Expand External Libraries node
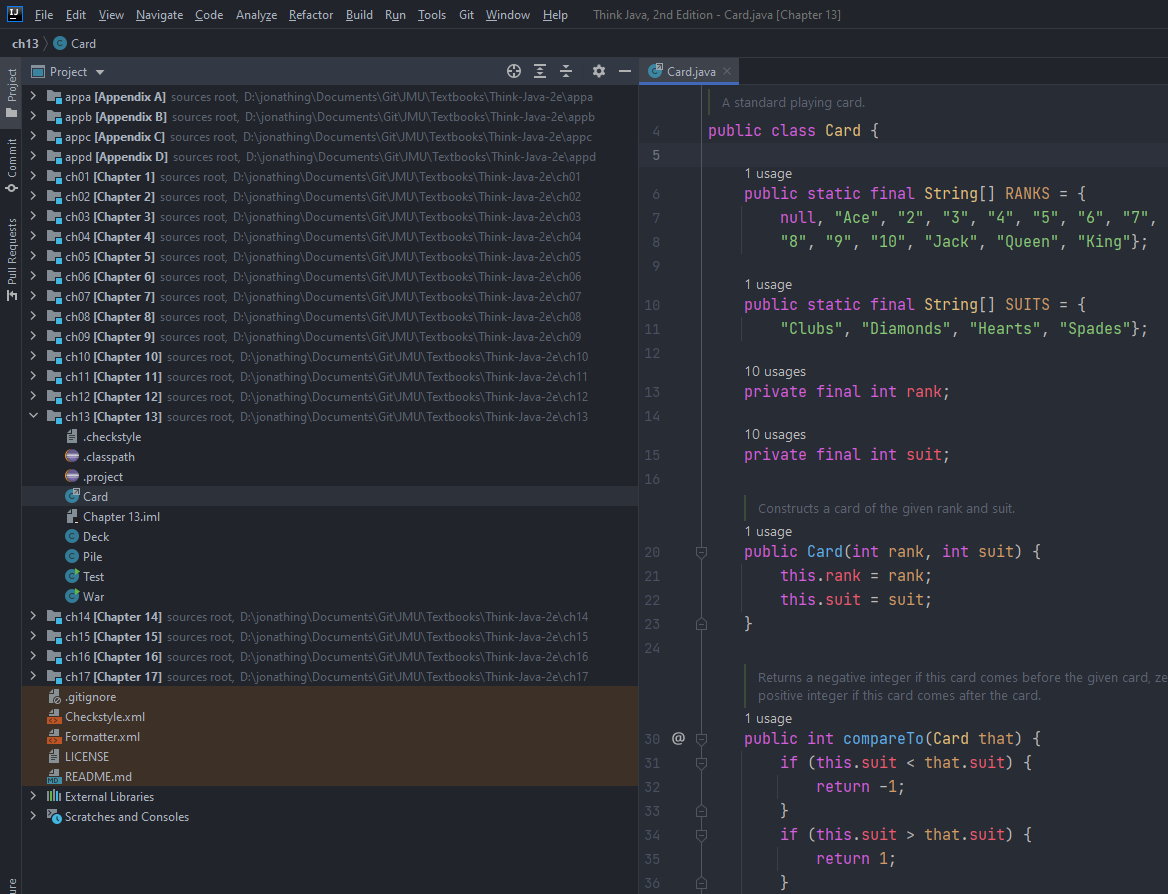This screenshot has width=1168, height=894. [33, 796]
